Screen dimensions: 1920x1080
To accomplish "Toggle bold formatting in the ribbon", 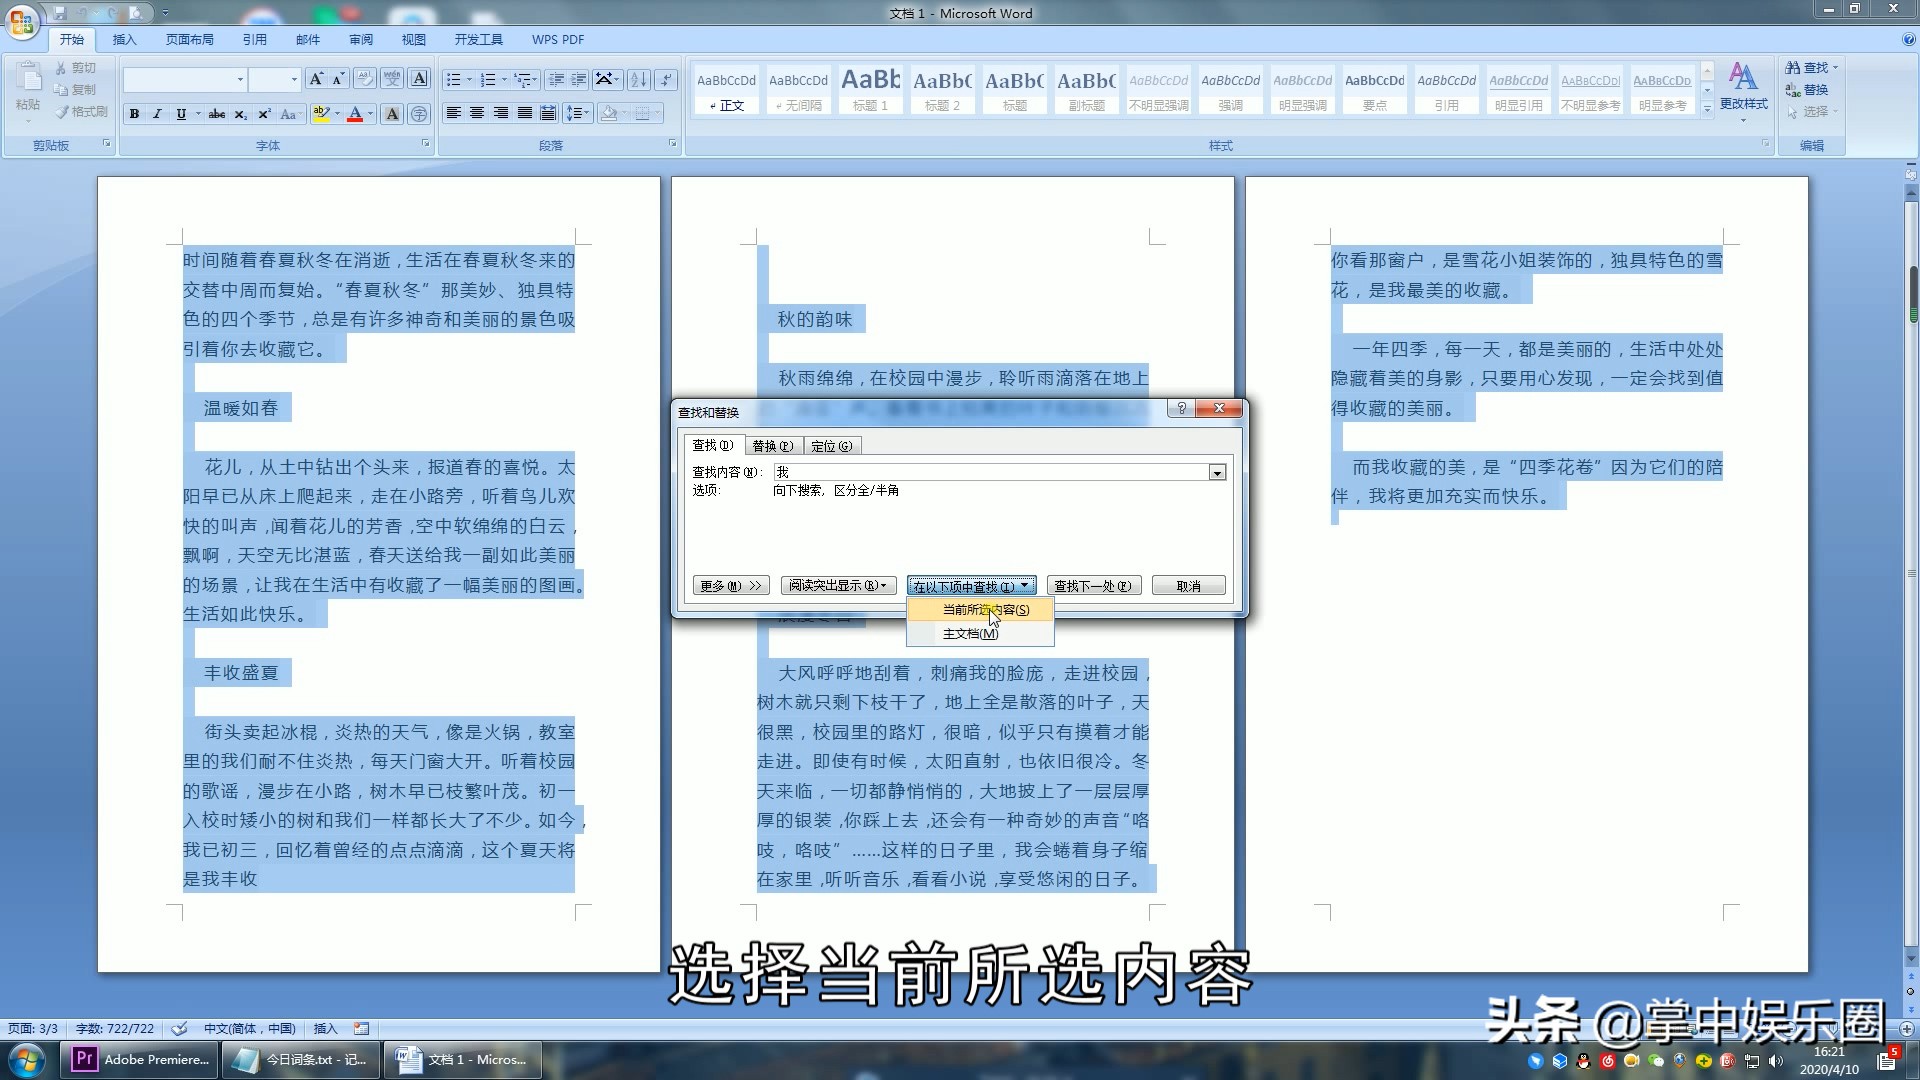I will coord(134,114).
